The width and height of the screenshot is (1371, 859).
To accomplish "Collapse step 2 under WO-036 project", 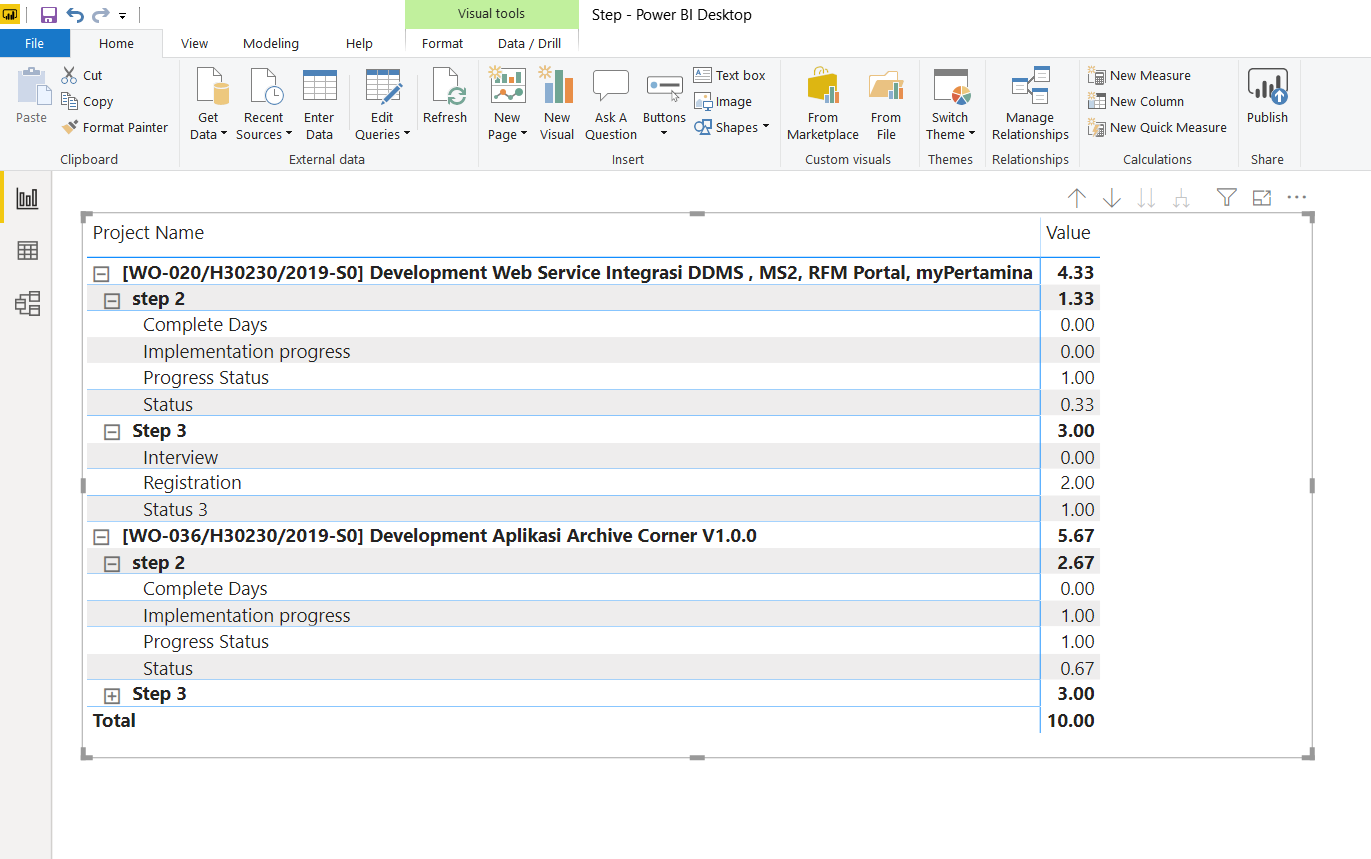I will pos(112,564).
